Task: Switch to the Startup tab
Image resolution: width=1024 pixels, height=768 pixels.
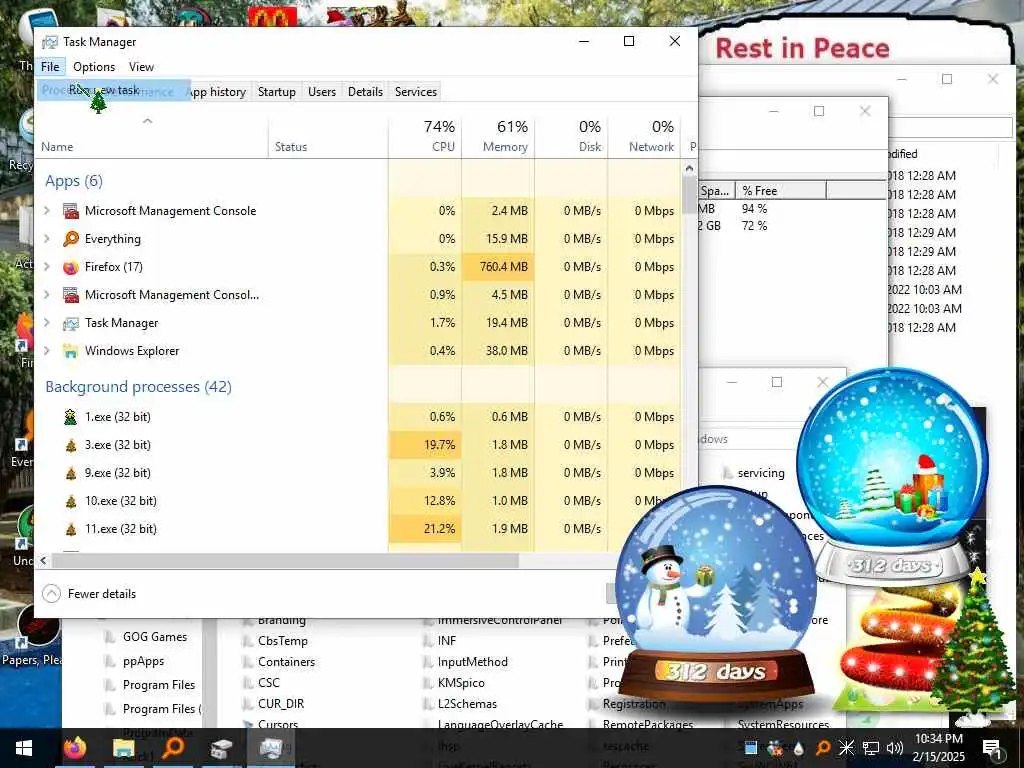Action: click(x=277, y=91)
